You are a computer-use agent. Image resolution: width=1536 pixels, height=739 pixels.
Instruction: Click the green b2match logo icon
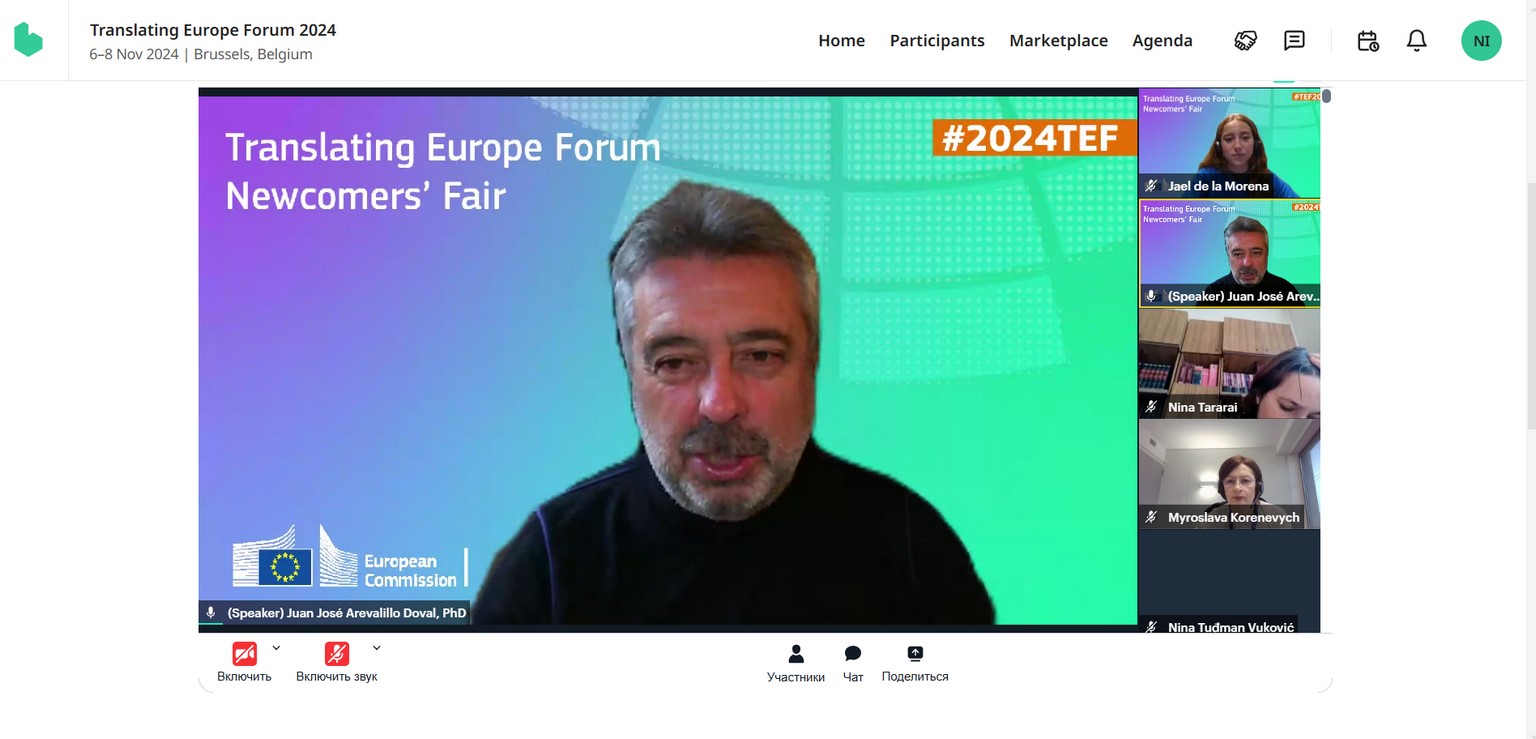pyautogui.click(x=28, y=40)
